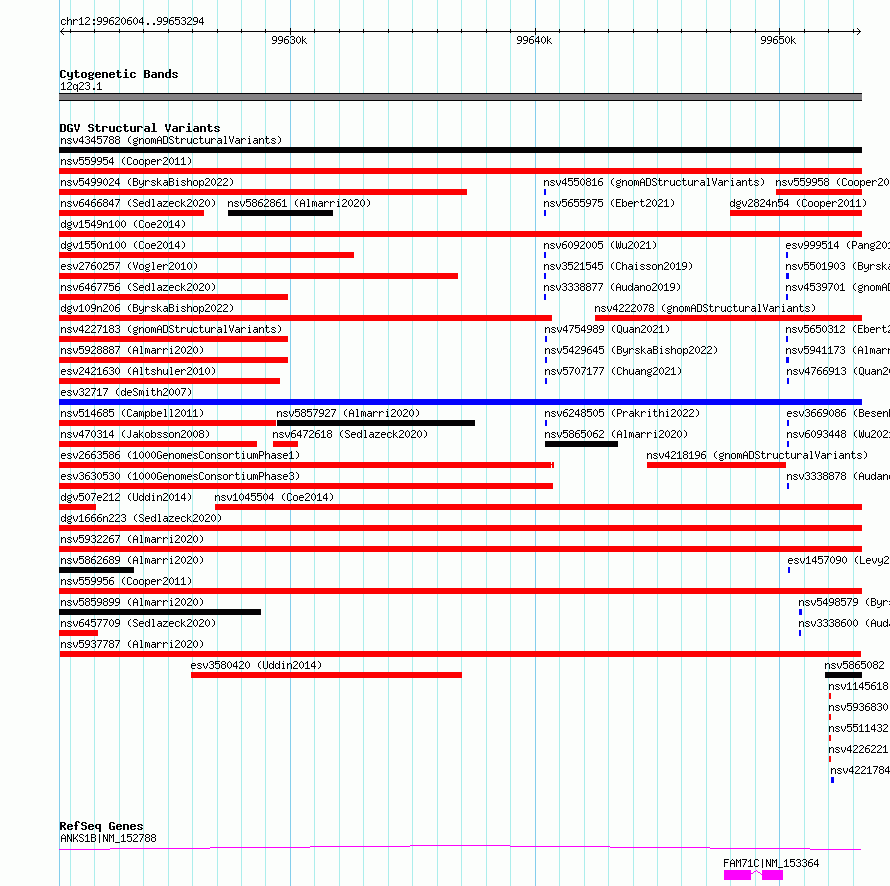Select nsv6467756 (Sedlazeck2020) label
Image resolution: width=890 pixels, height=886 pixels.
tap(138, 287)
